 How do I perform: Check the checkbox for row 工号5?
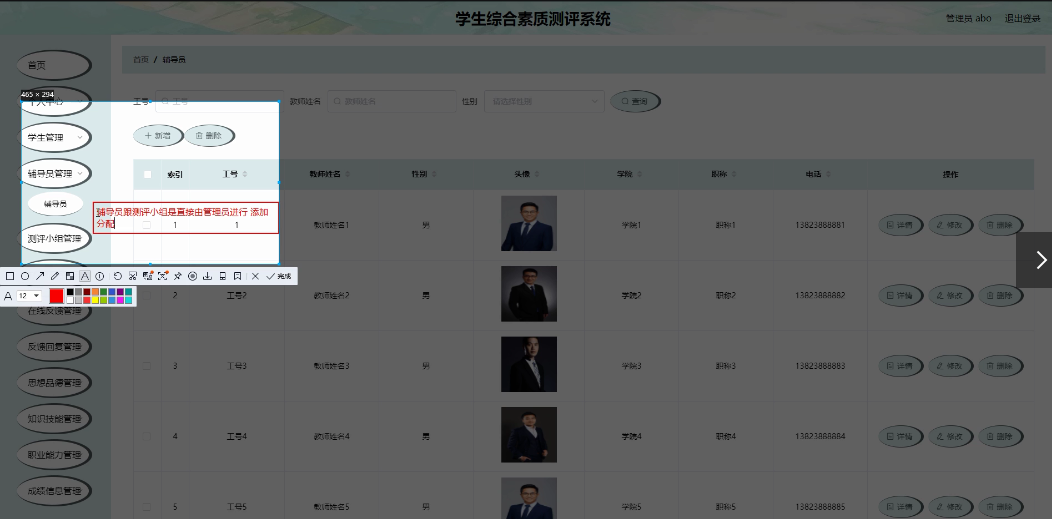pos(147,507)
